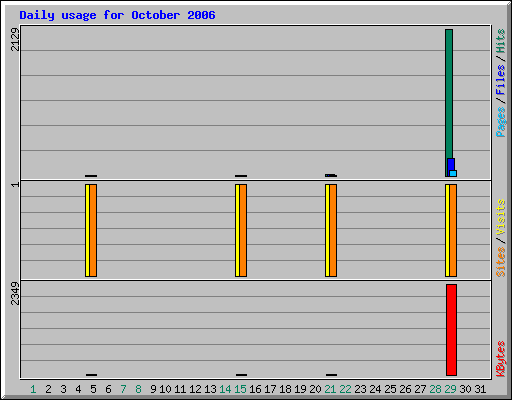Click the orange Sites bar for day 21
The width and height of the screenshot is (512, 400).
(x=333, y=230)
